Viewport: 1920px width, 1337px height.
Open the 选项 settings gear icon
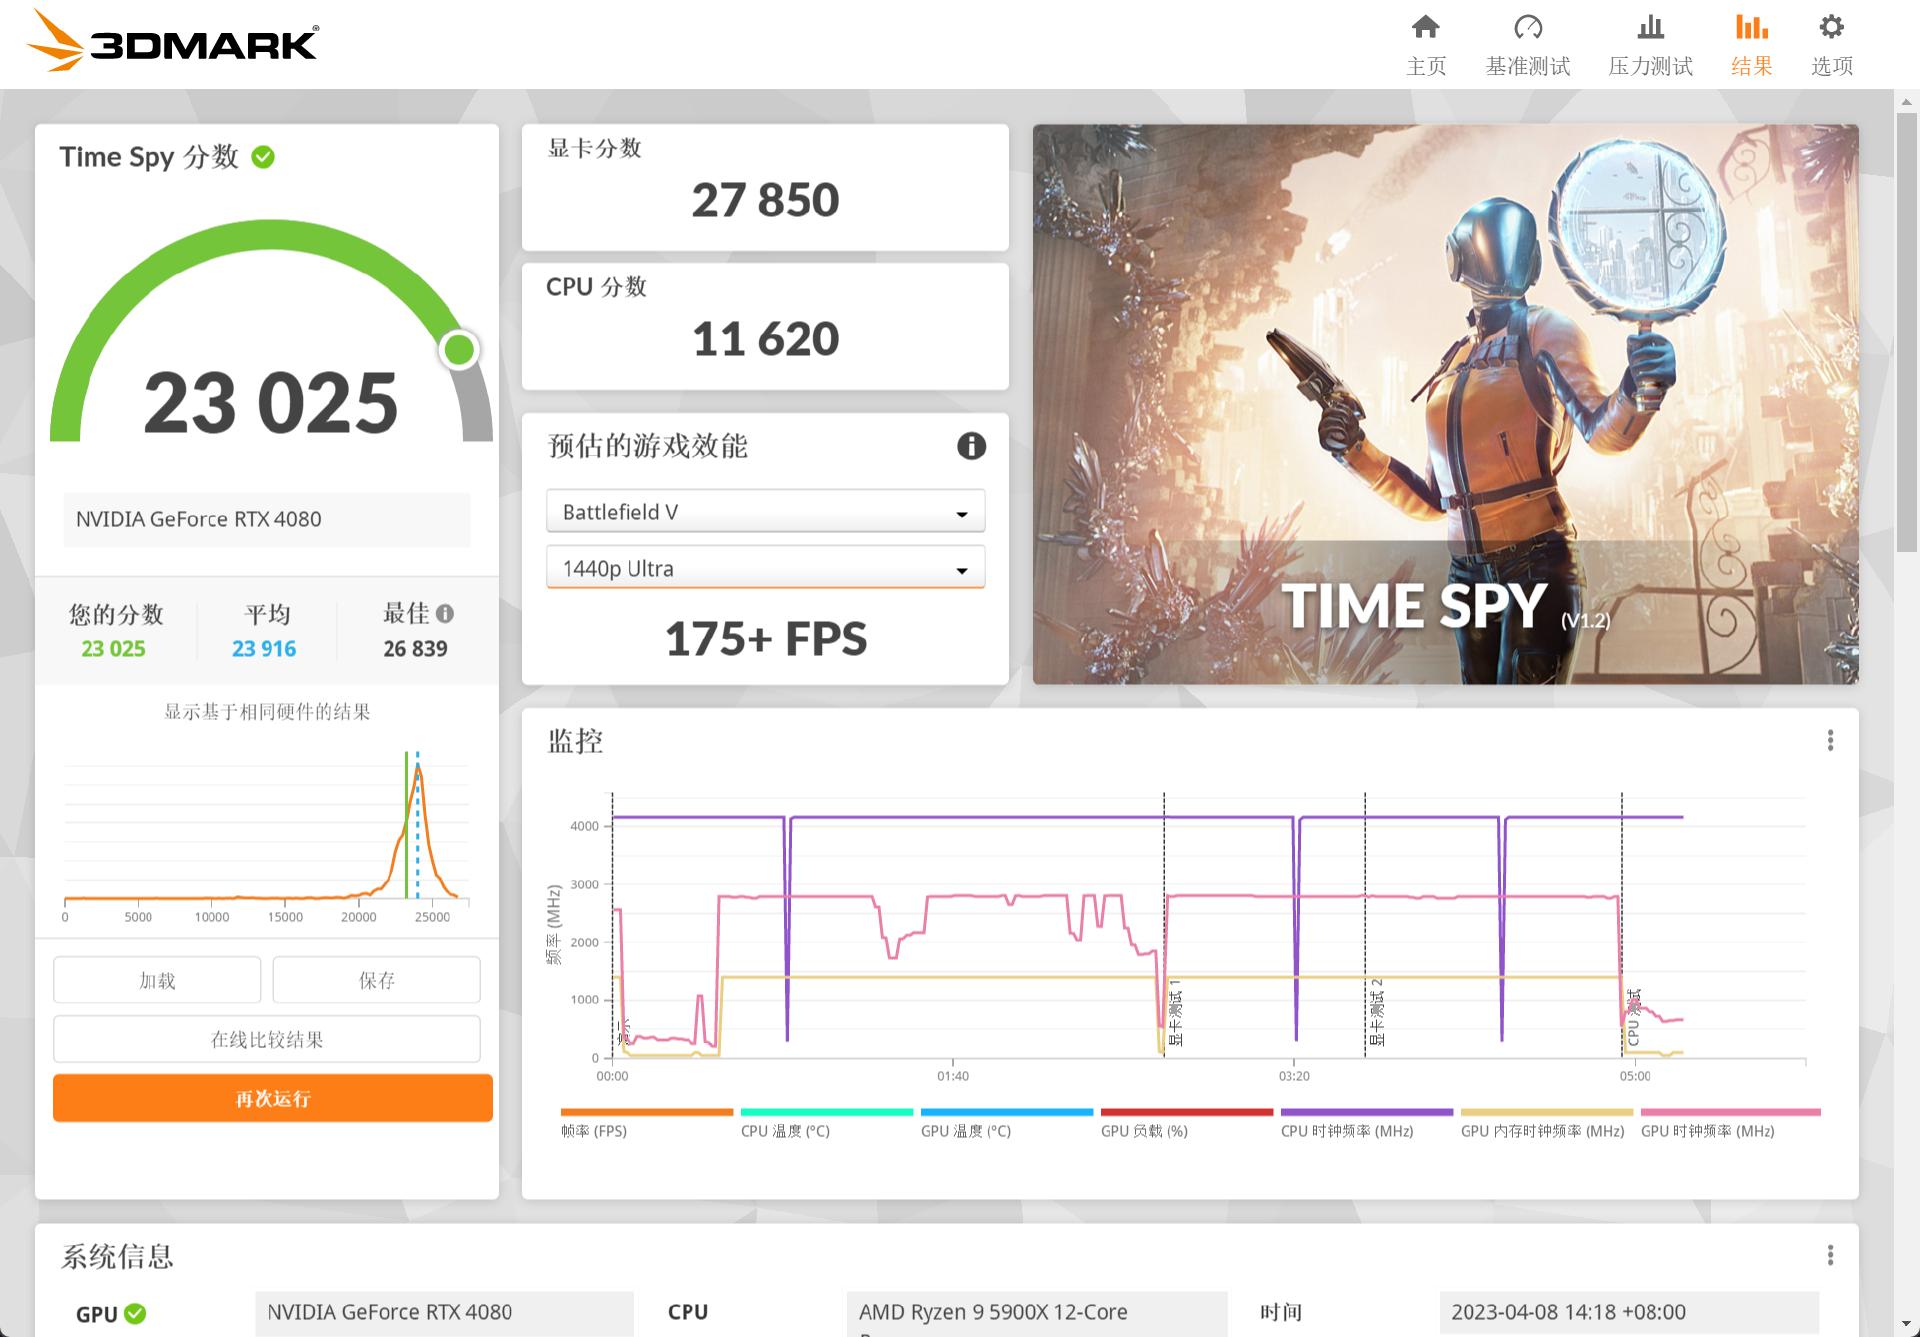coord(1831,28)
